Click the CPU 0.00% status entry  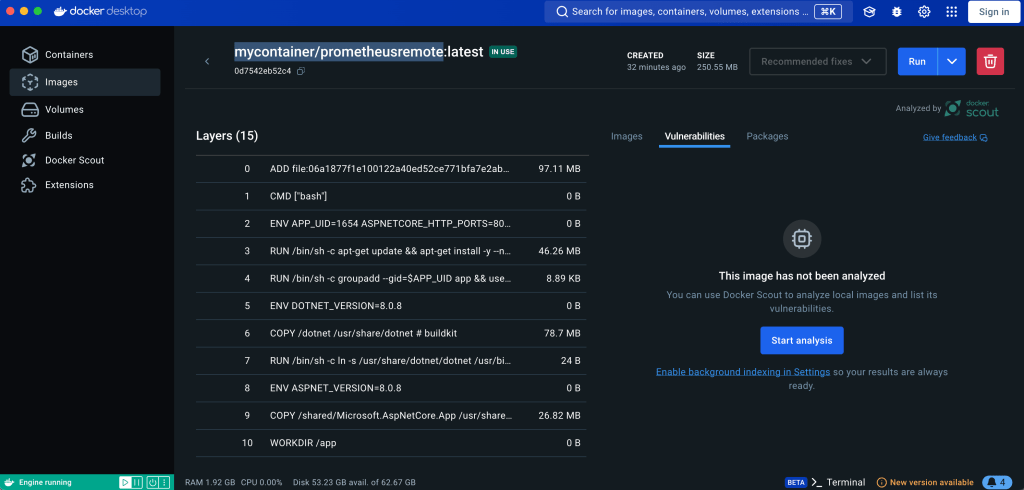click(261, 483)
